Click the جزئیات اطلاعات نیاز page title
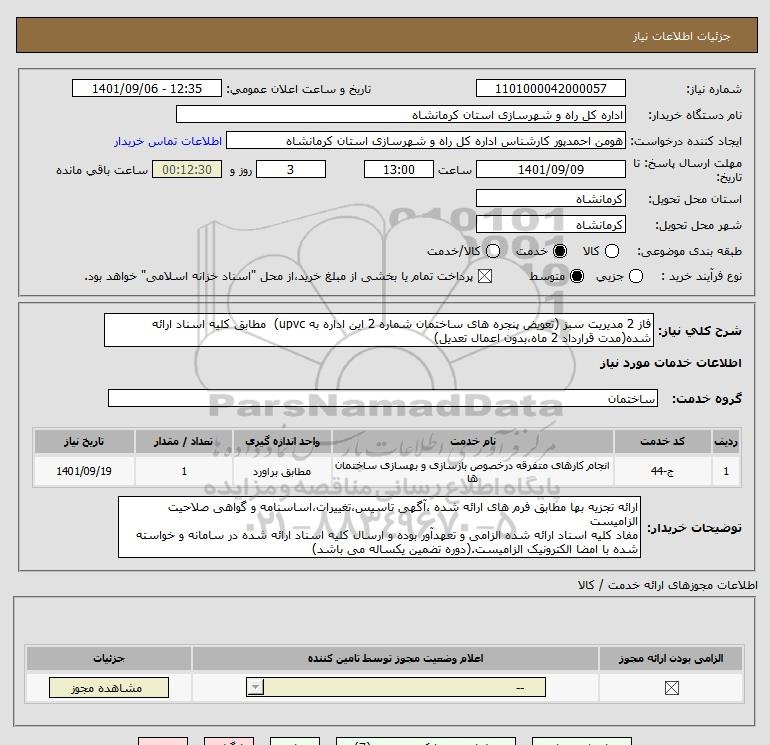The height and width of the screenshot is (745, 770). 682,36
